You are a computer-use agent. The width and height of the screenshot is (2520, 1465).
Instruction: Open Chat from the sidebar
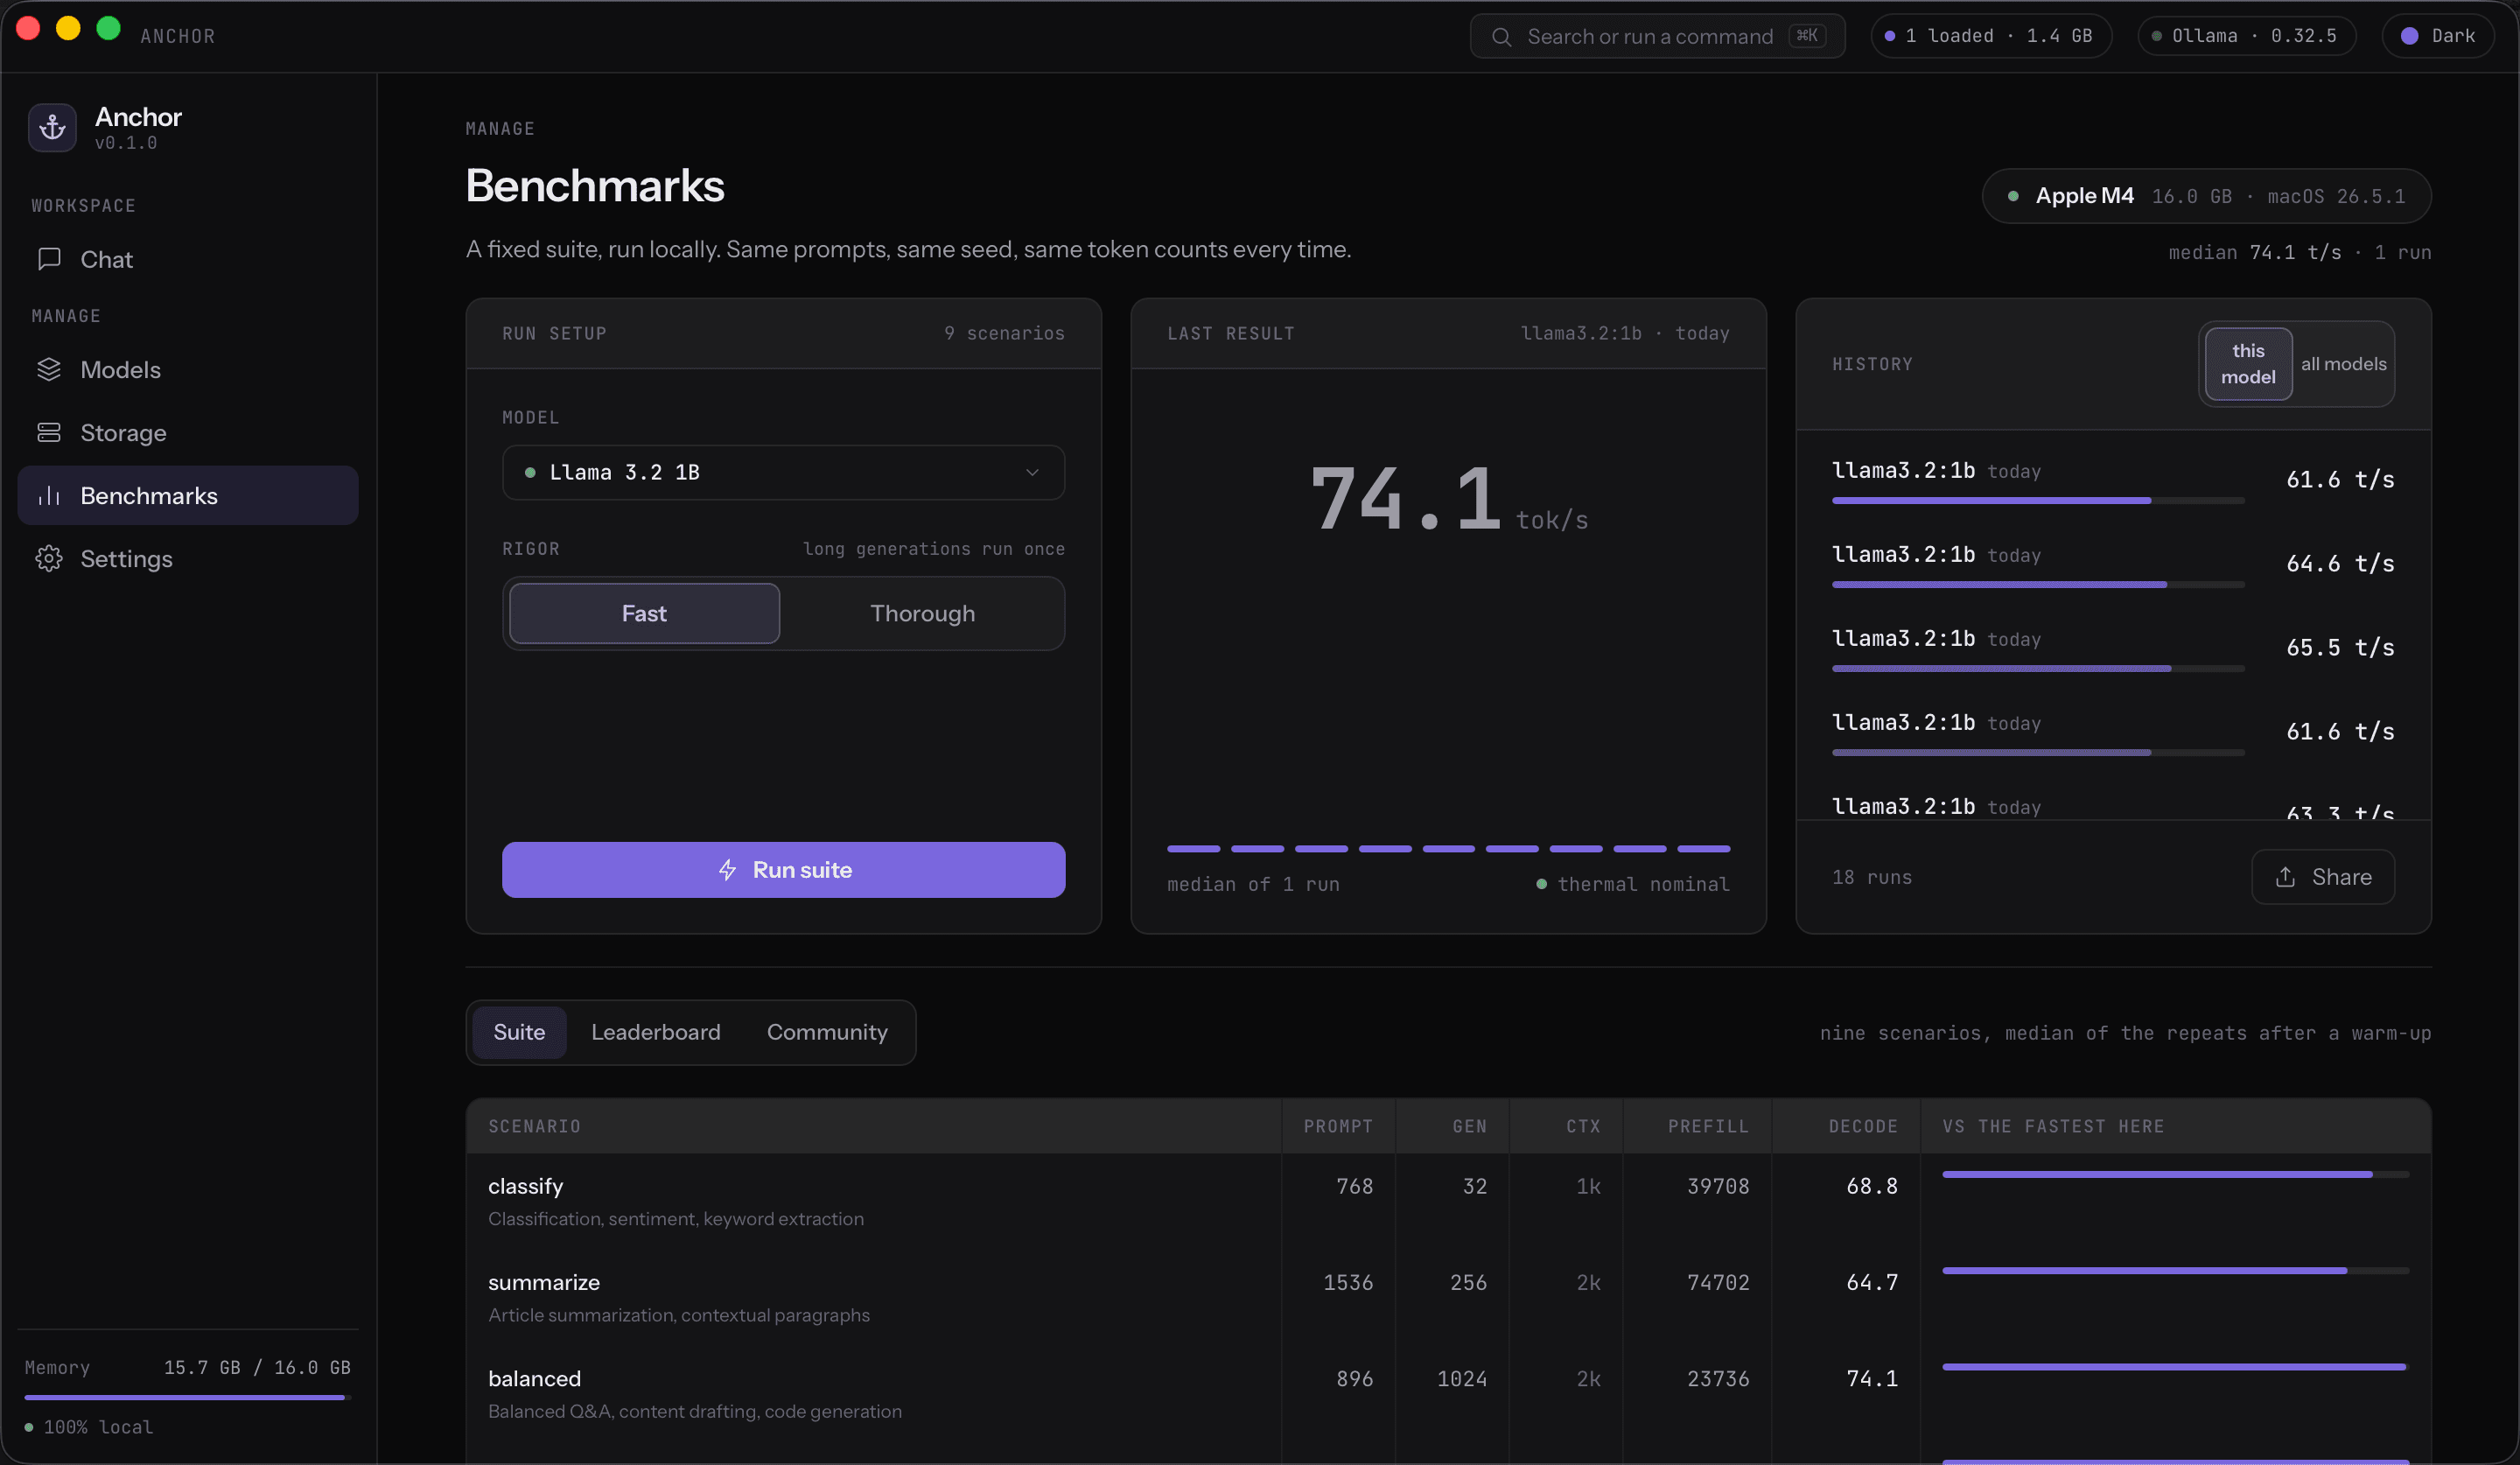[x=188, y=259]
